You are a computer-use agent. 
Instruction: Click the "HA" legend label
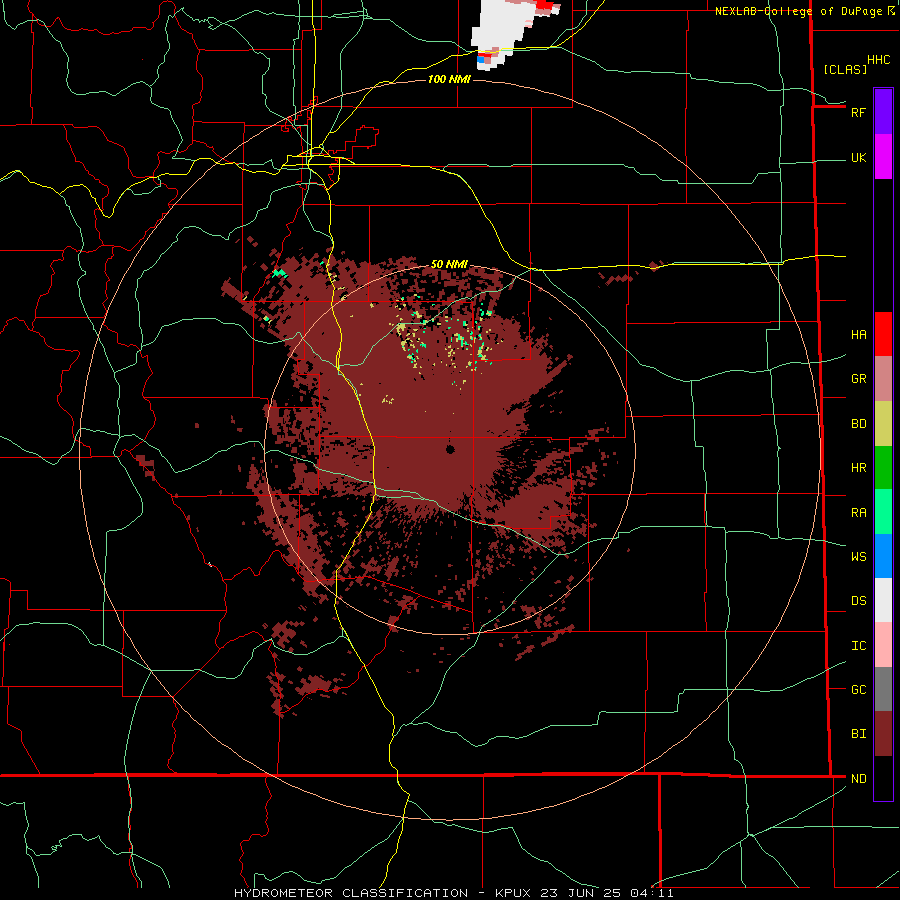coord(858,335)
